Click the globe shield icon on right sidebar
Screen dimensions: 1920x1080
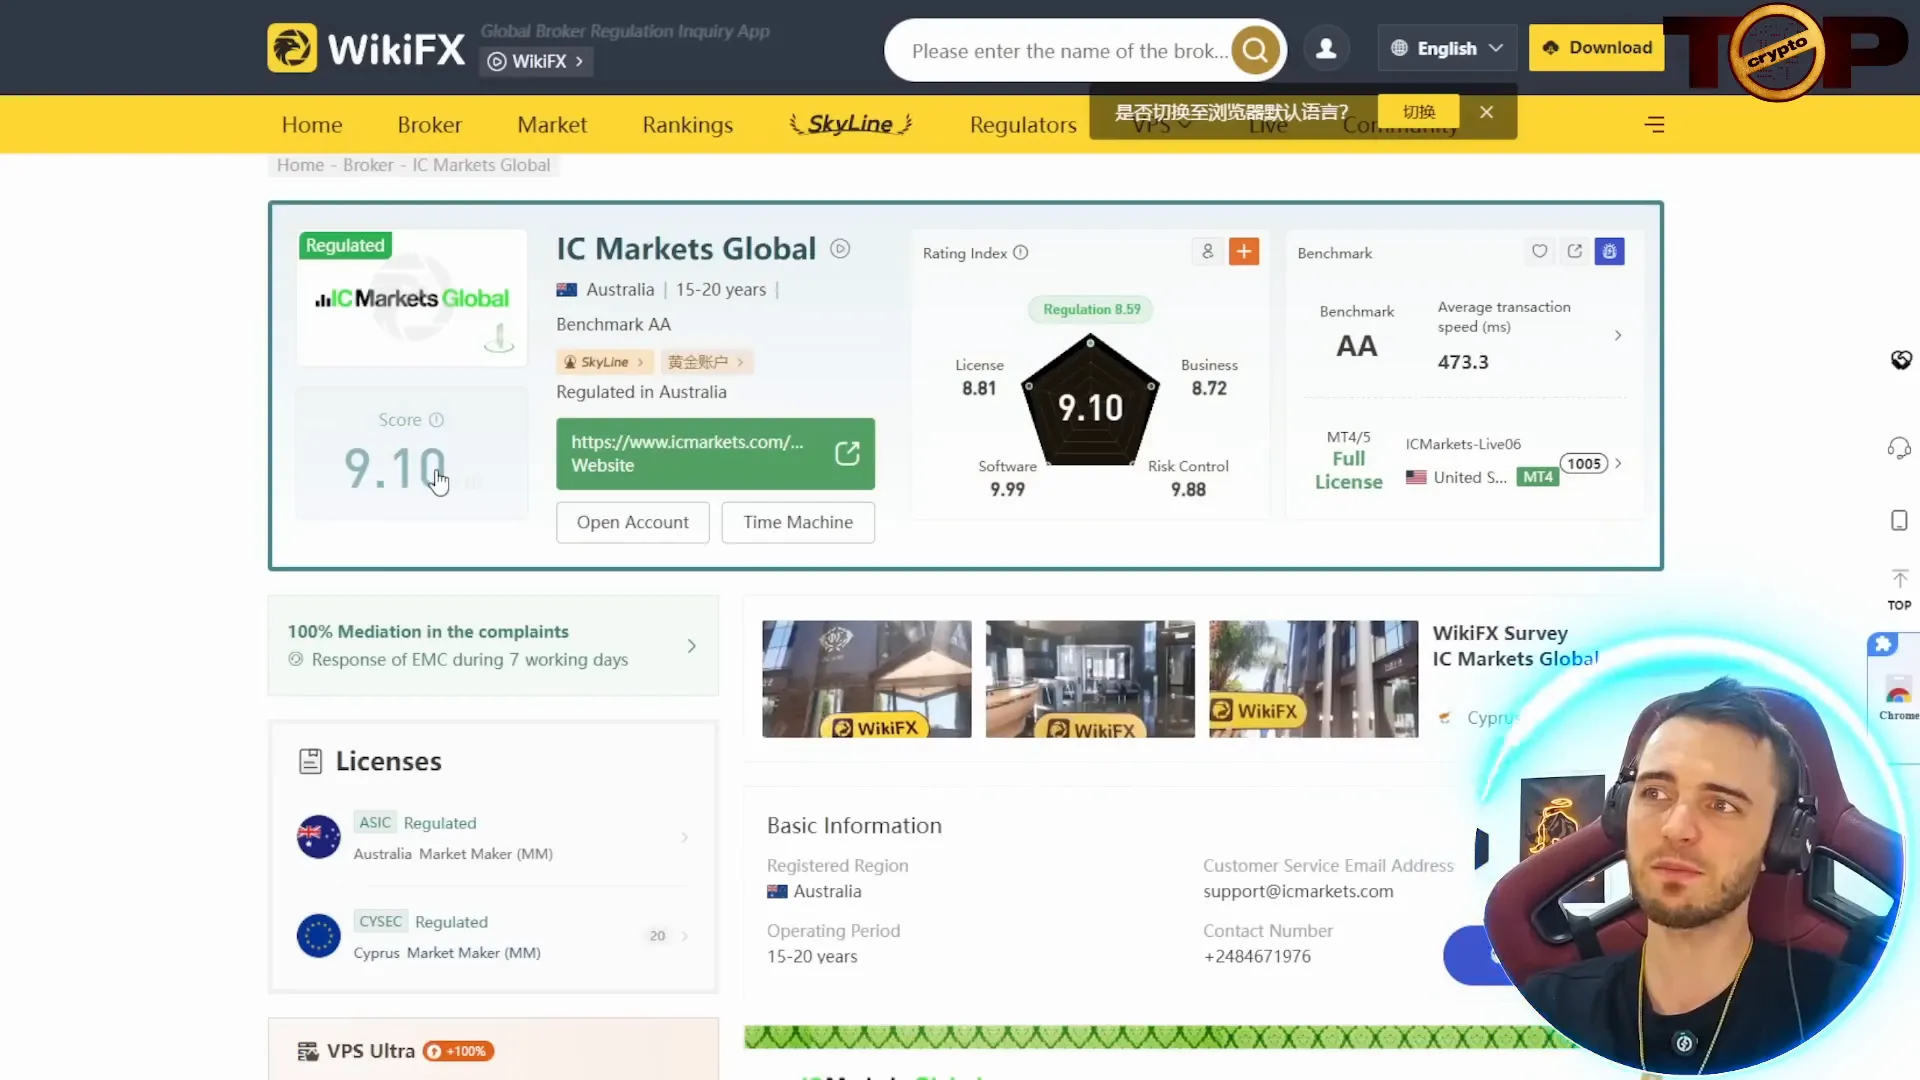pyautogui.click(x=1901, y=360)
